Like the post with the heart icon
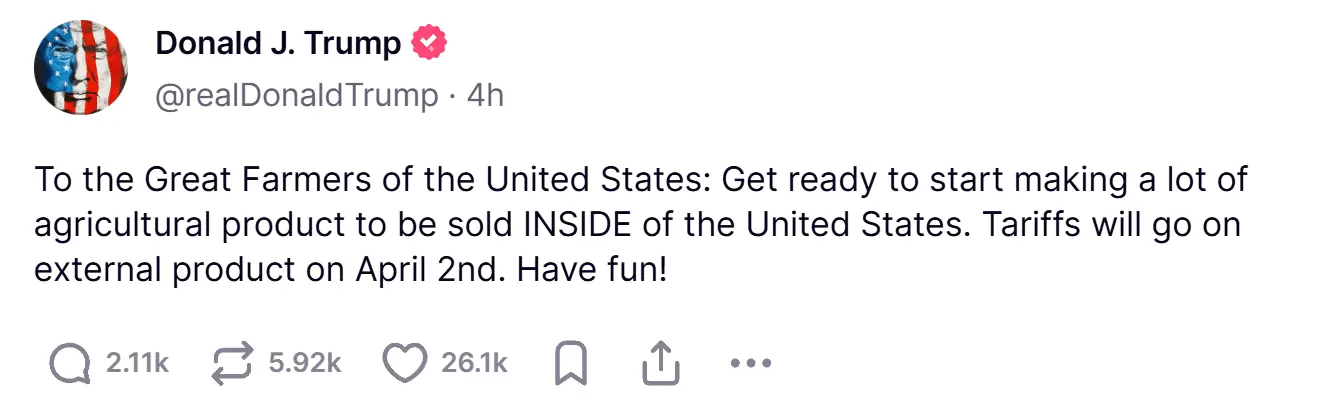 (x=405, y=364)
